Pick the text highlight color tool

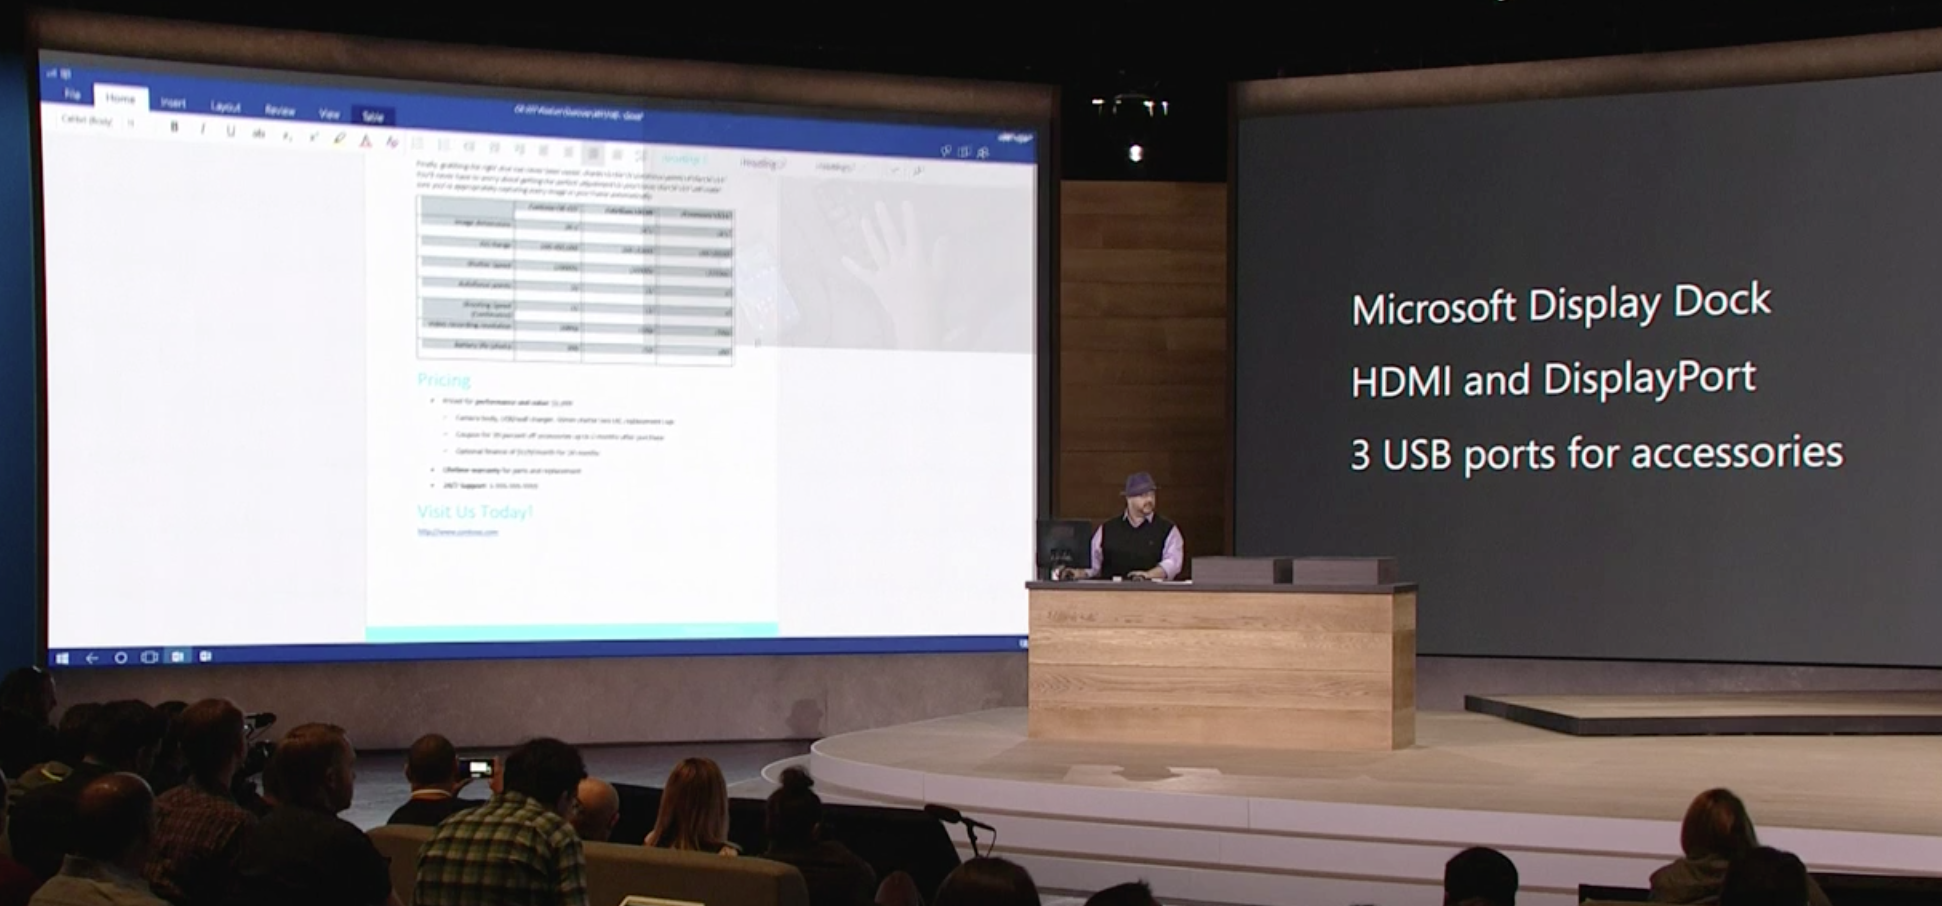pos(340,139)
